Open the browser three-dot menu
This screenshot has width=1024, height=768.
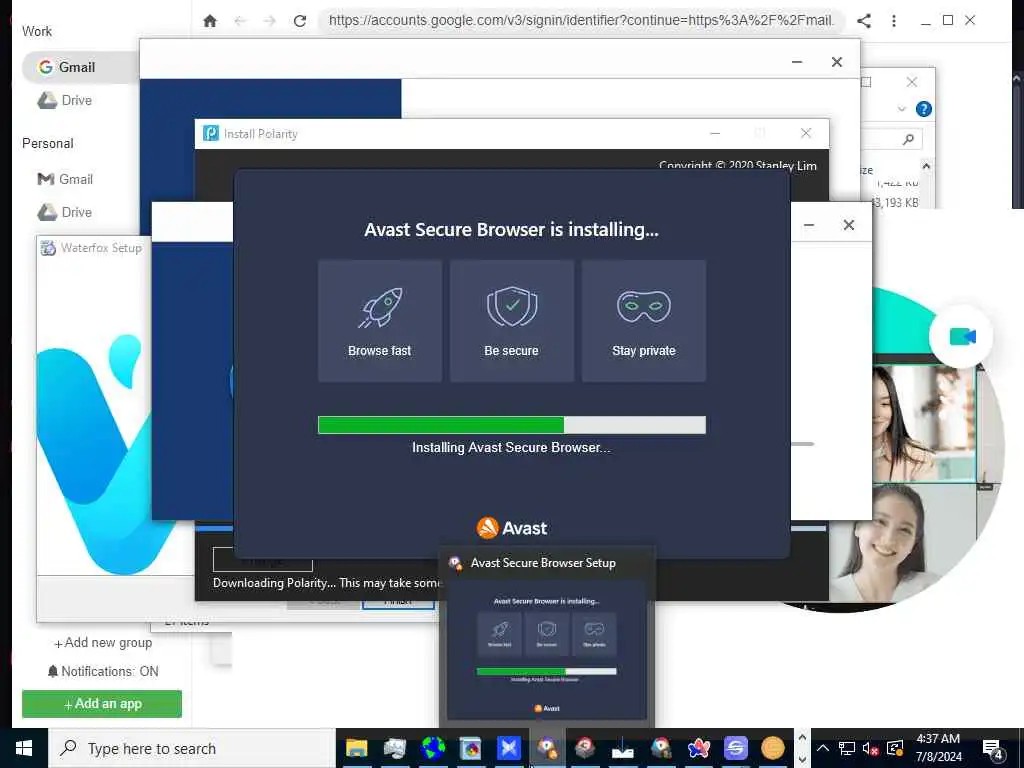tap(893, 21)
